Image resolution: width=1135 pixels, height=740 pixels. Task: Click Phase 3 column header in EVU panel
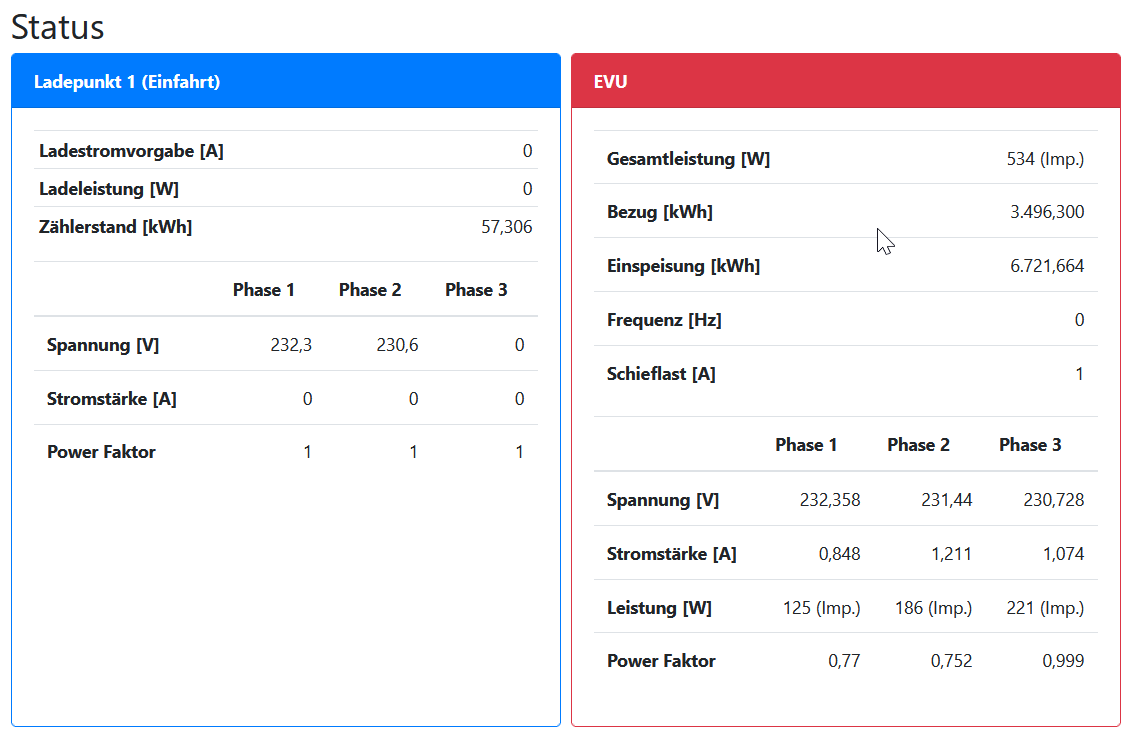coord(1030,445)
